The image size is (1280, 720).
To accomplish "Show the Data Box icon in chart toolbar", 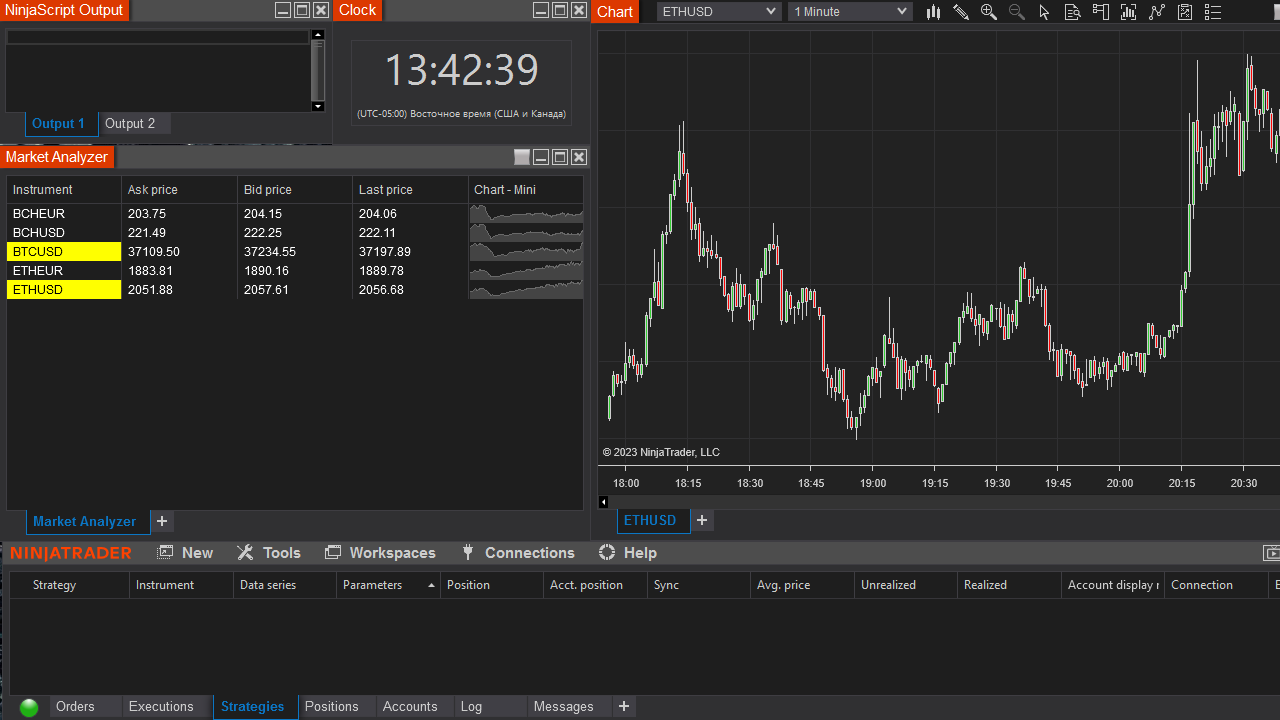I will [x=1073, y=12].
